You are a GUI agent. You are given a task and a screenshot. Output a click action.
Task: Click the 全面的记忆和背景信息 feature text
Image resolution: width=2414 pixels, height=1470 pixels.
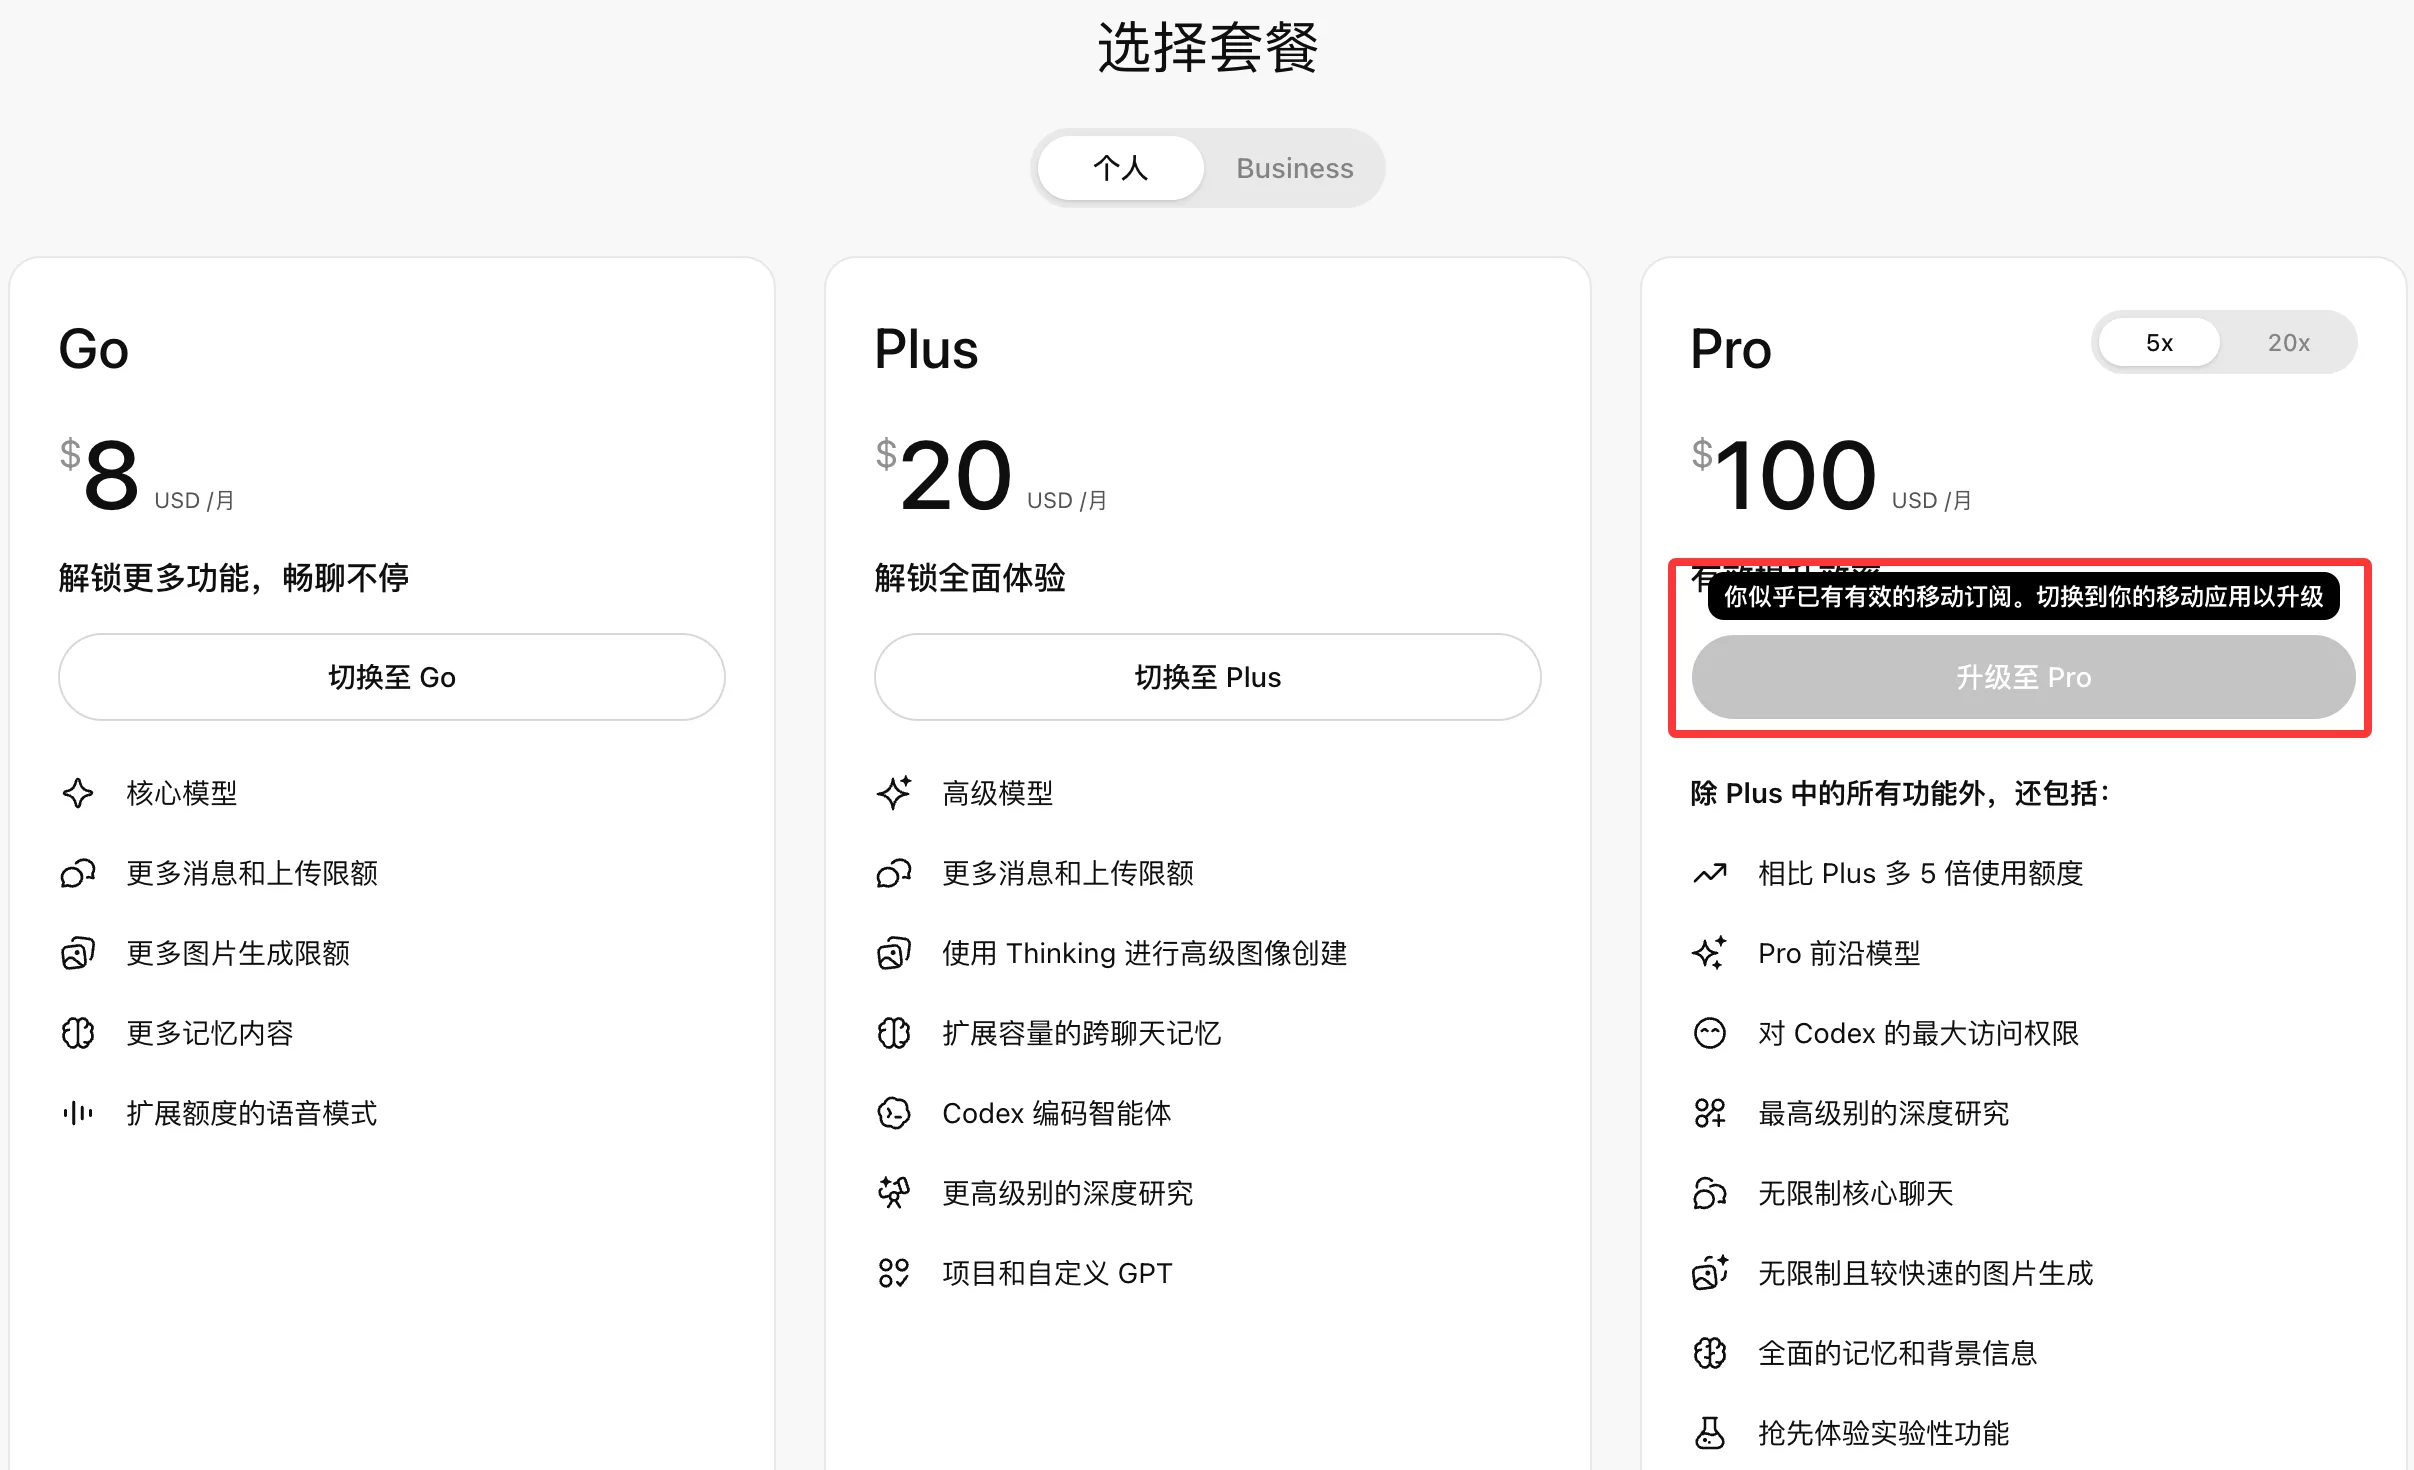click(1898, 1353)
